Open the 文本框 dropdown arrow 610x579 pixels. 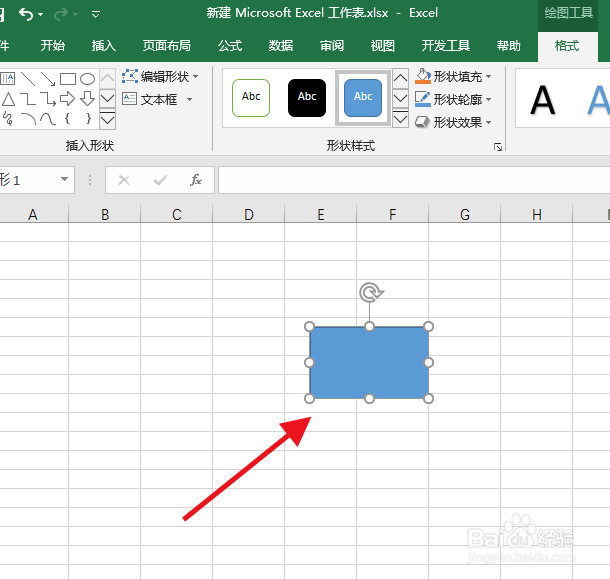189,100
